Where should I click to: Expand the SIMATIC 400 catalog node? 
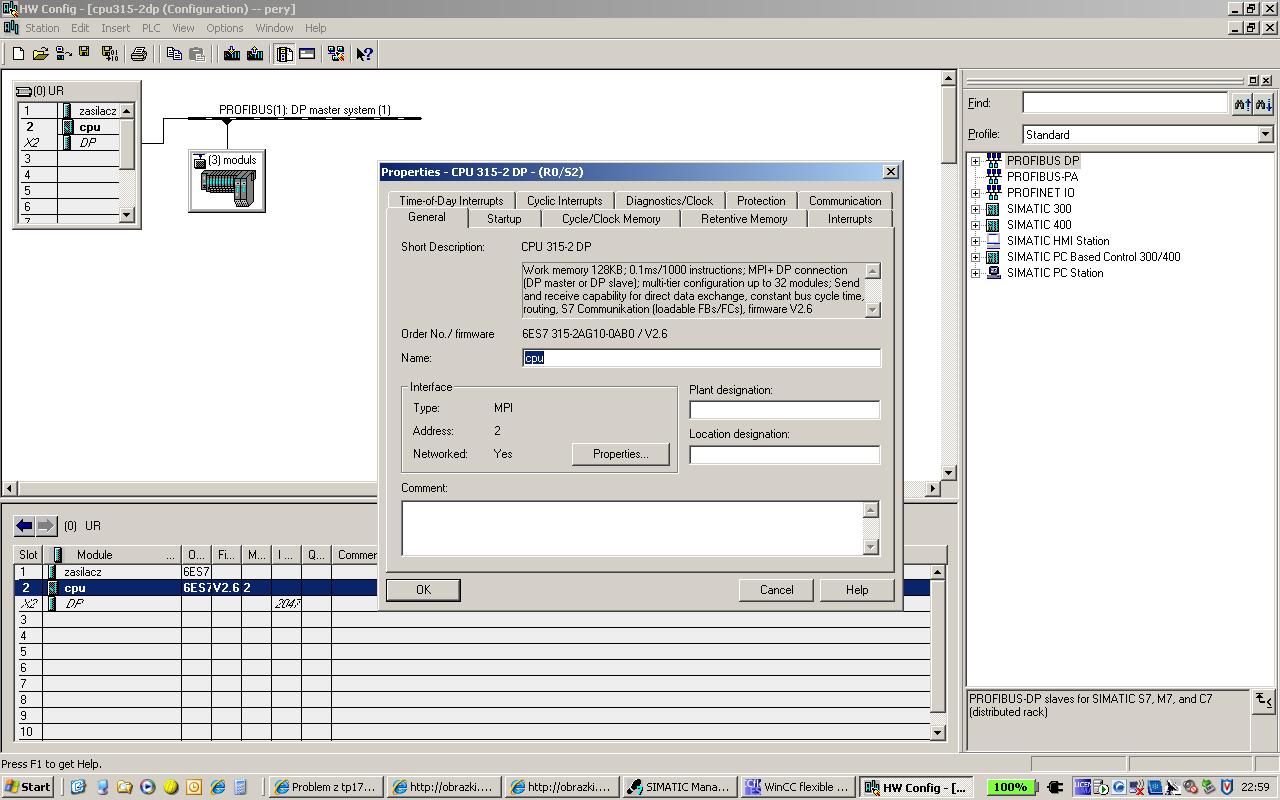pyautogui.click(x=975, y=225)
